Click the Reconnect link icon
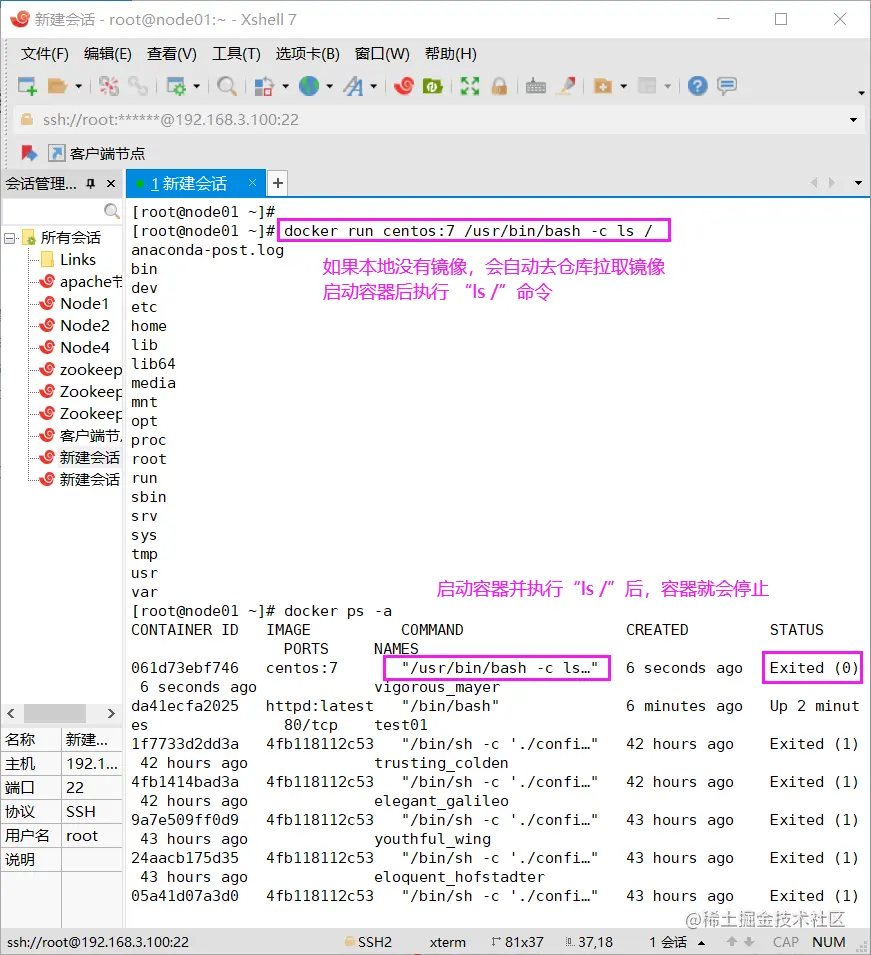871x955 pixels. [138, 86]
